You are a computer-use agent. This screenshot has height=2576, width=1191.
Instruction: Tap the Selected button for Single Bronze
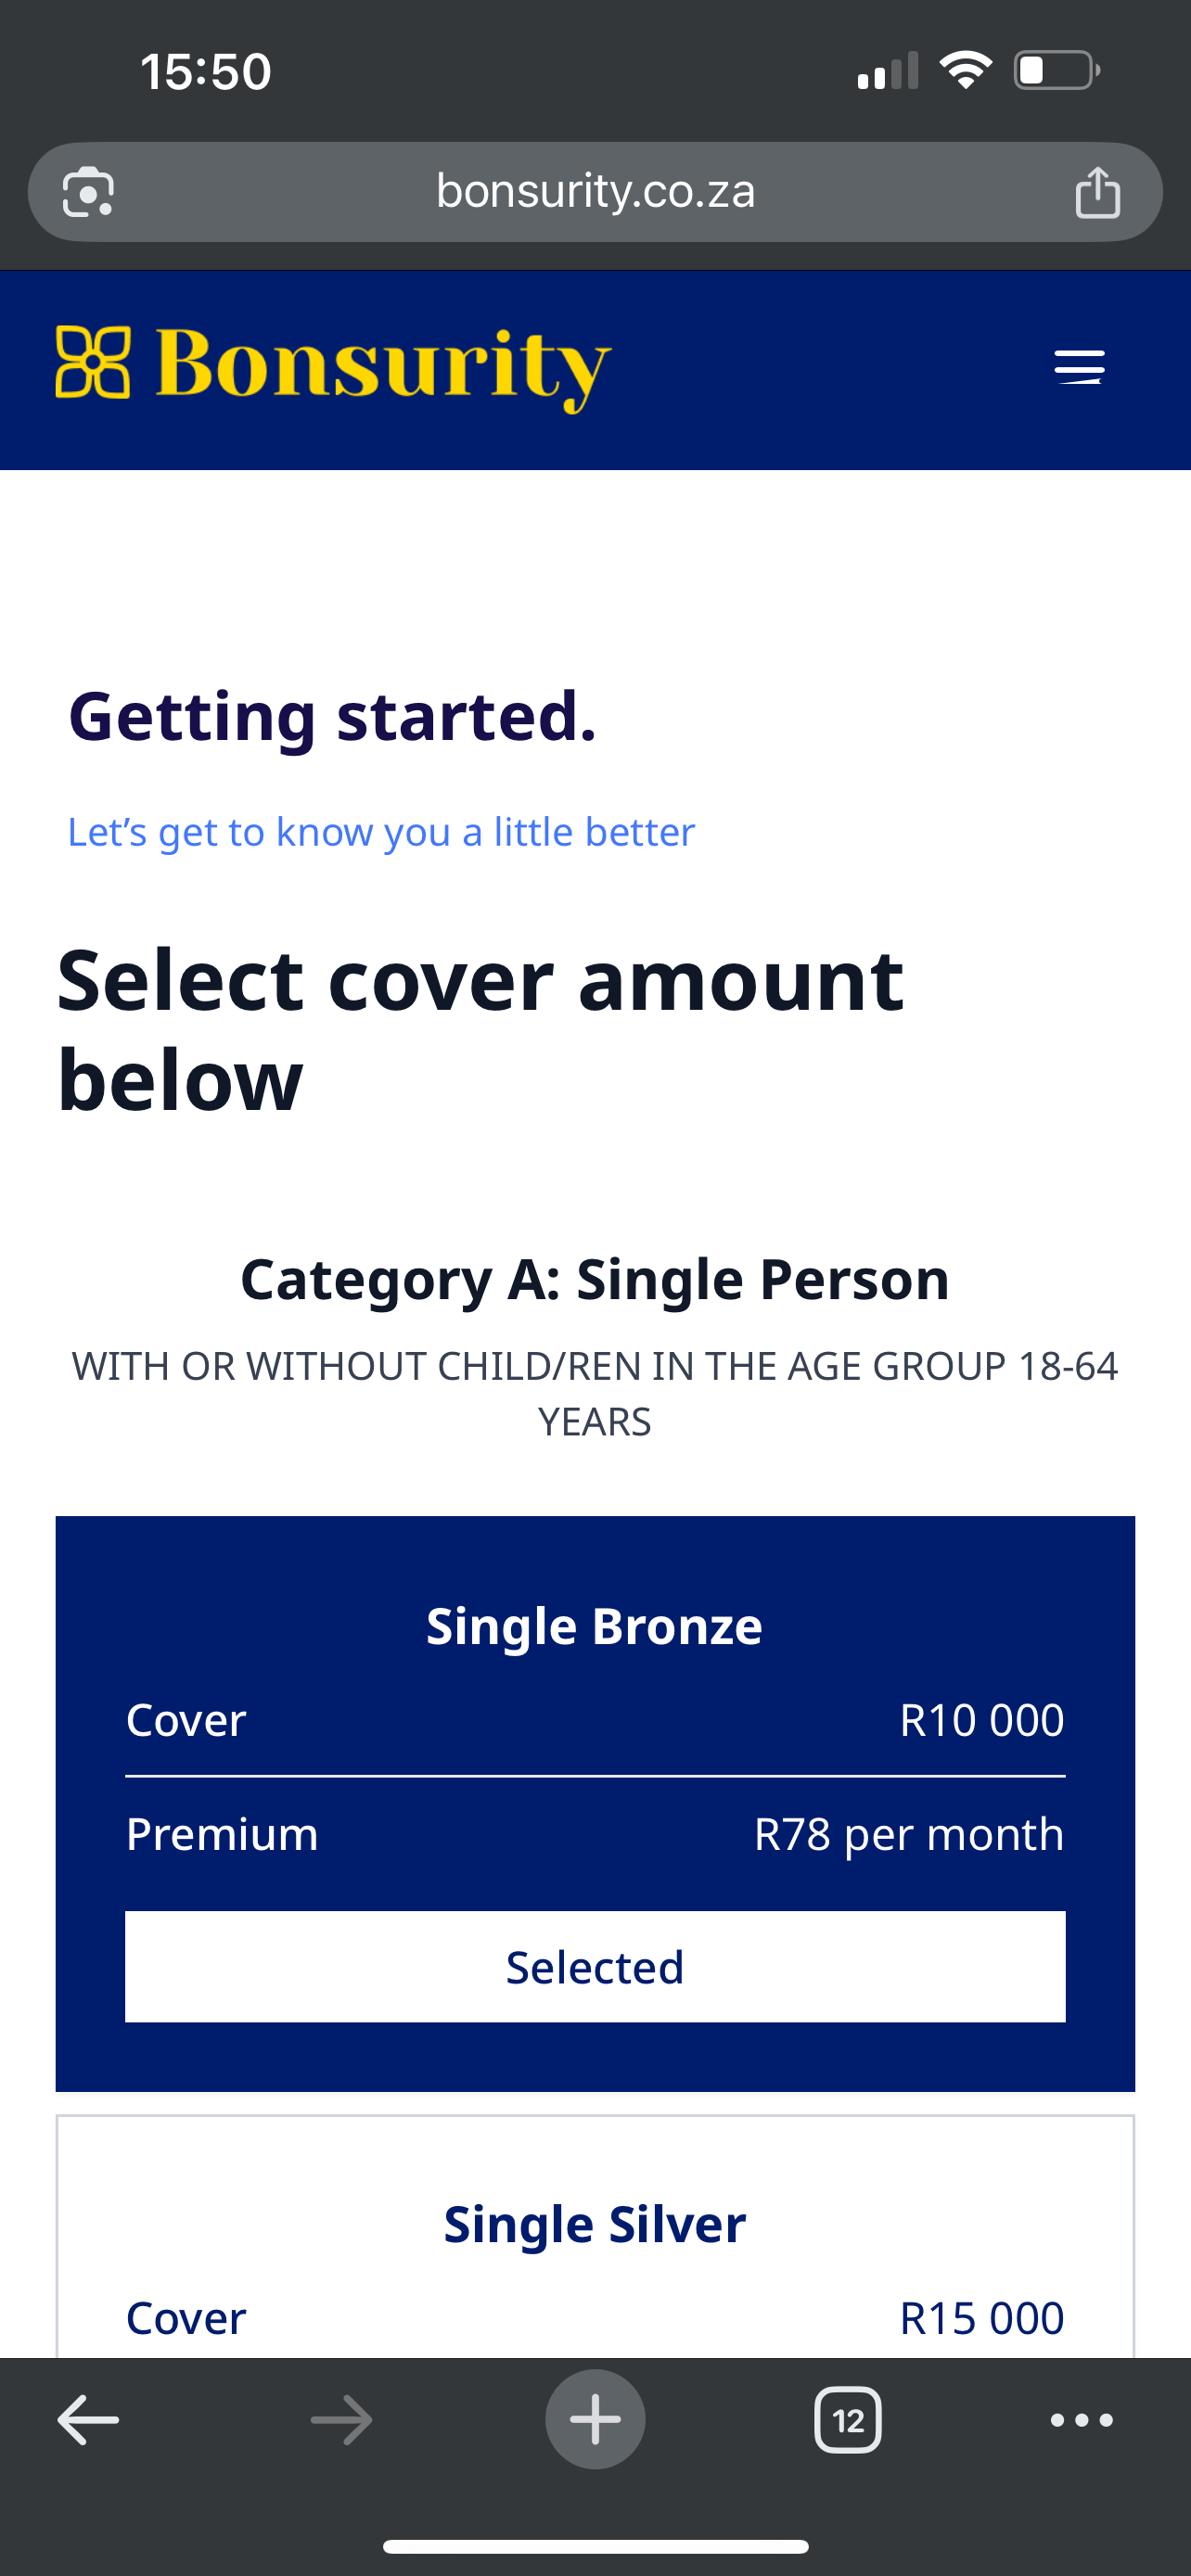[x=595, y=1967]
